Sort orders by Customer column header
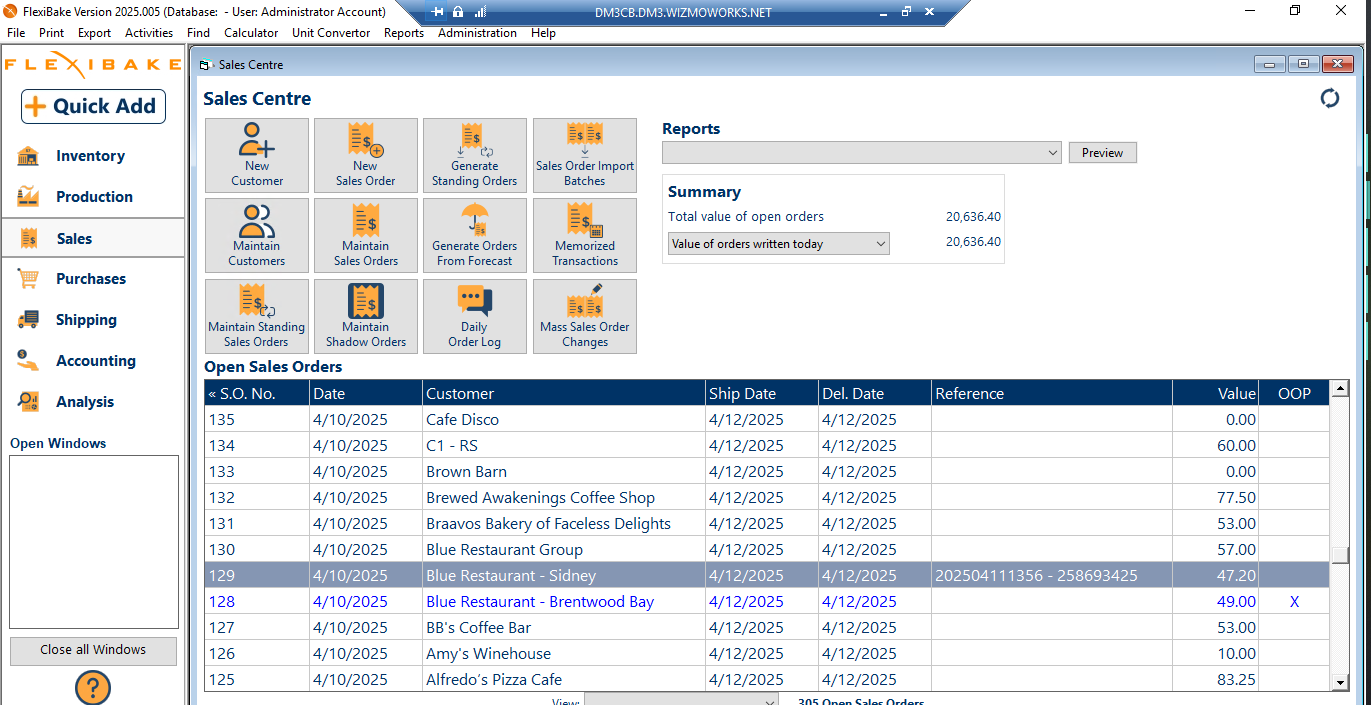Image resolution: width=1371 pixels, height=705 pixels. click(x=564, y=393)
